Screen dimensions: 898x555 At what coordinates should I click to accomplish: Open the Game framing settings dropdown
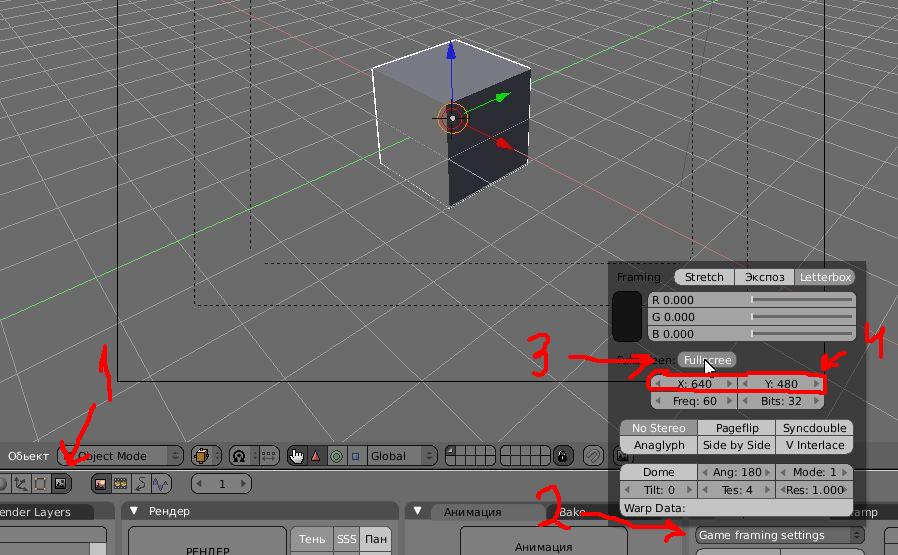tap(779, 535)
